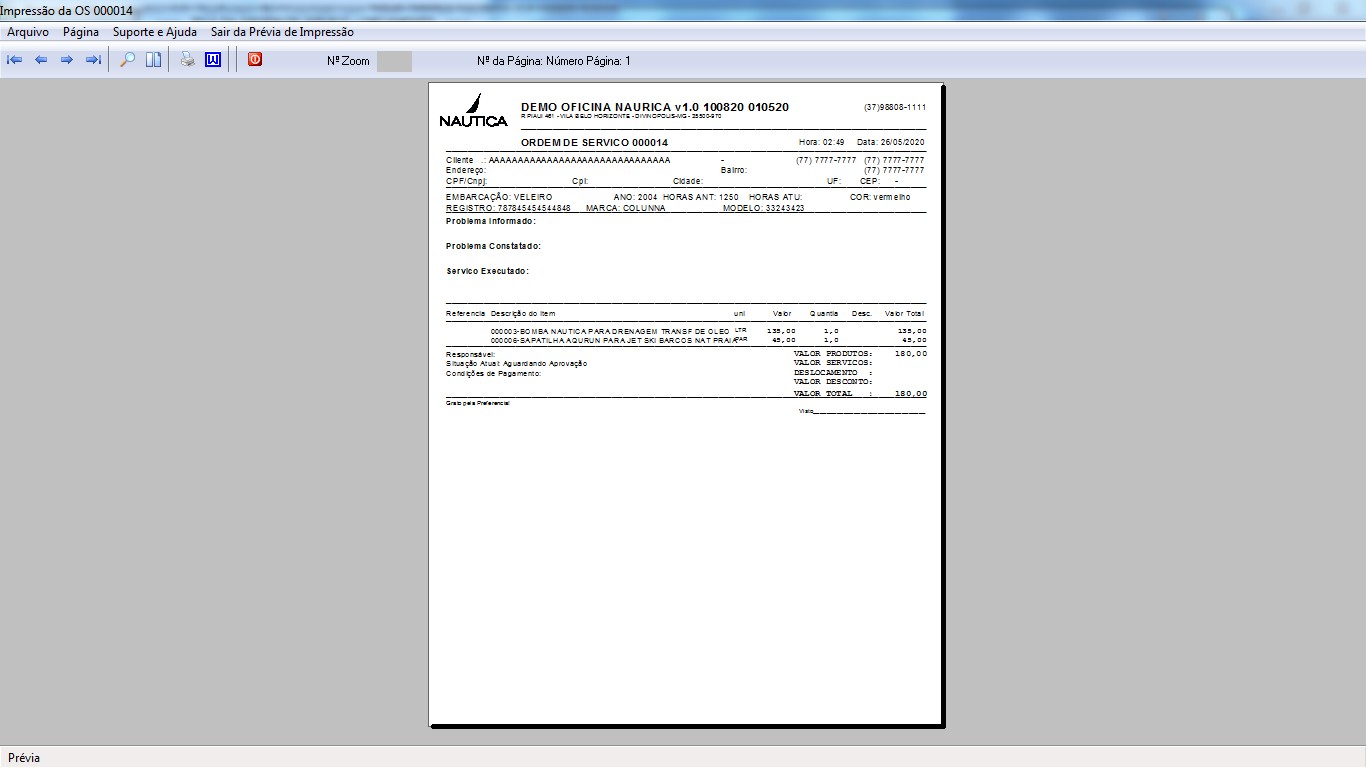Jump to the last page arrow
Image resolution: width=1366 pixels, height=768 pixels.
click(93, 60)
